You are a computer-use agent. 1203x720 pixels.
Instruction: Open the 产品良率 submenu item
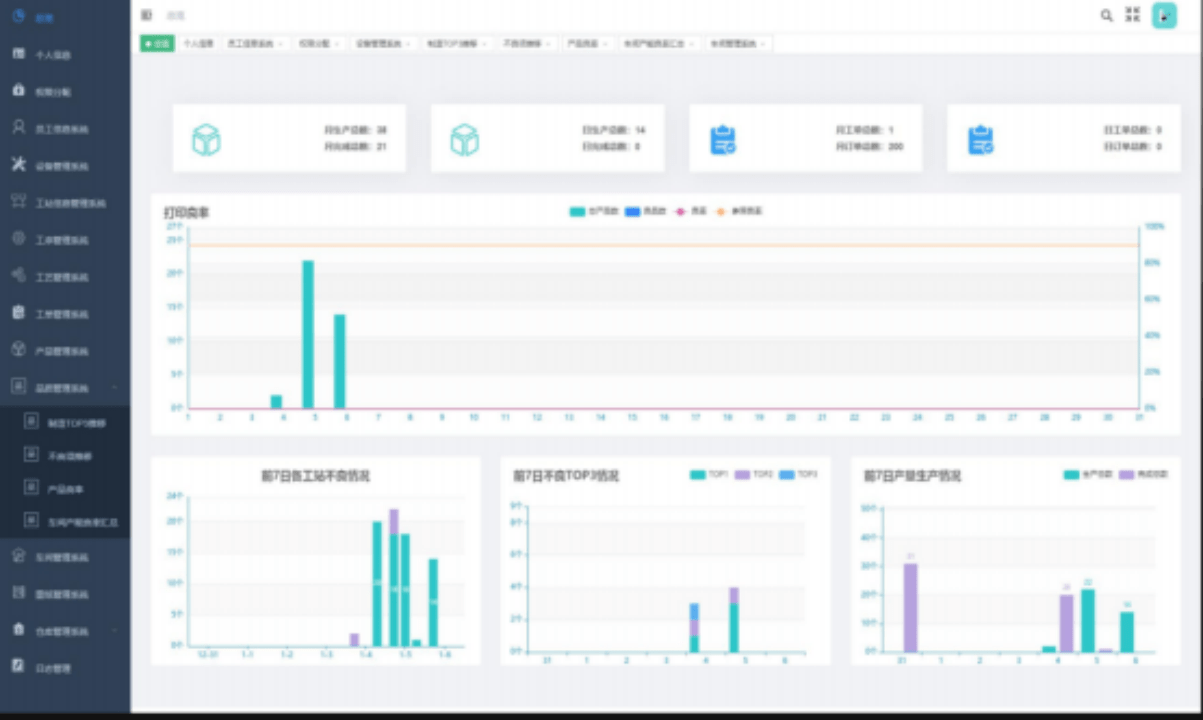pyautogui.click(x=65, y=489)
